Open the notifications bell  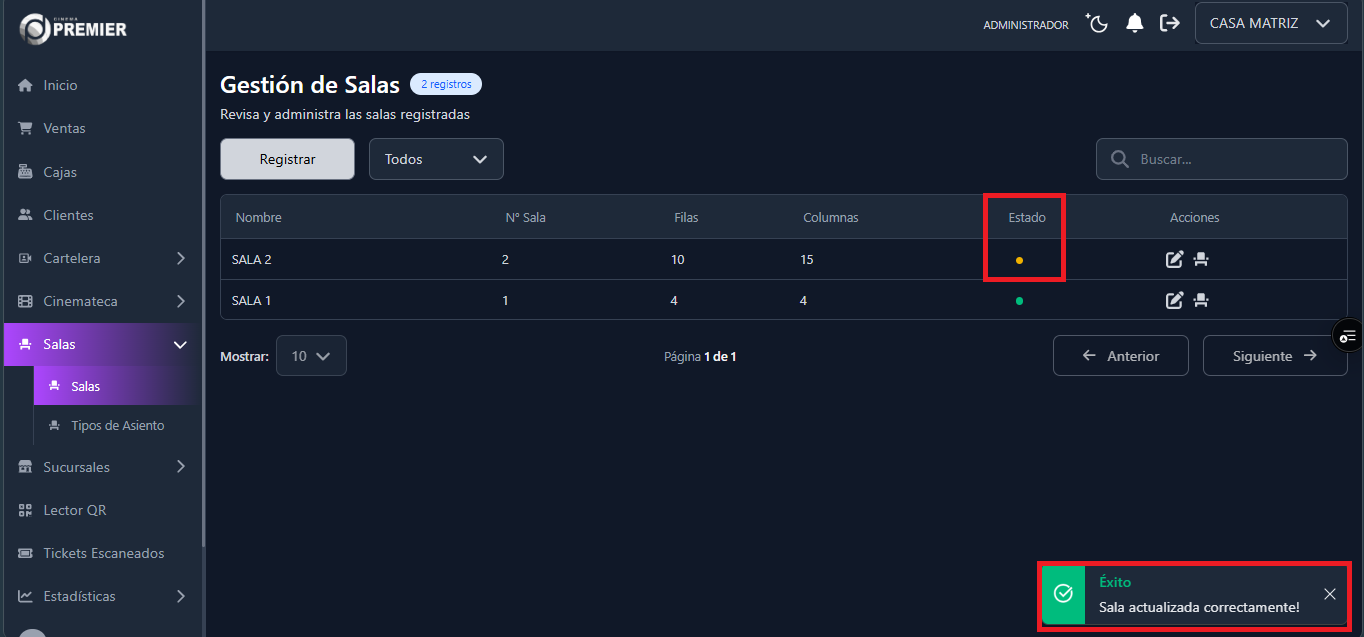click(1134, 24)
